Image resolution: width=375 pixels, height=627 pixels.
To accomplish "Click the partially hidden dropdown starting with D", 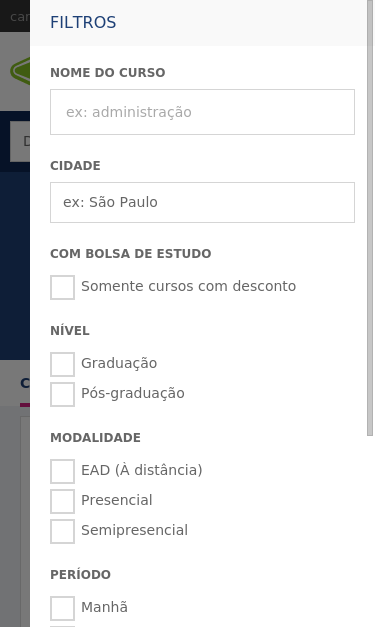I will click(x=20, y=141).
